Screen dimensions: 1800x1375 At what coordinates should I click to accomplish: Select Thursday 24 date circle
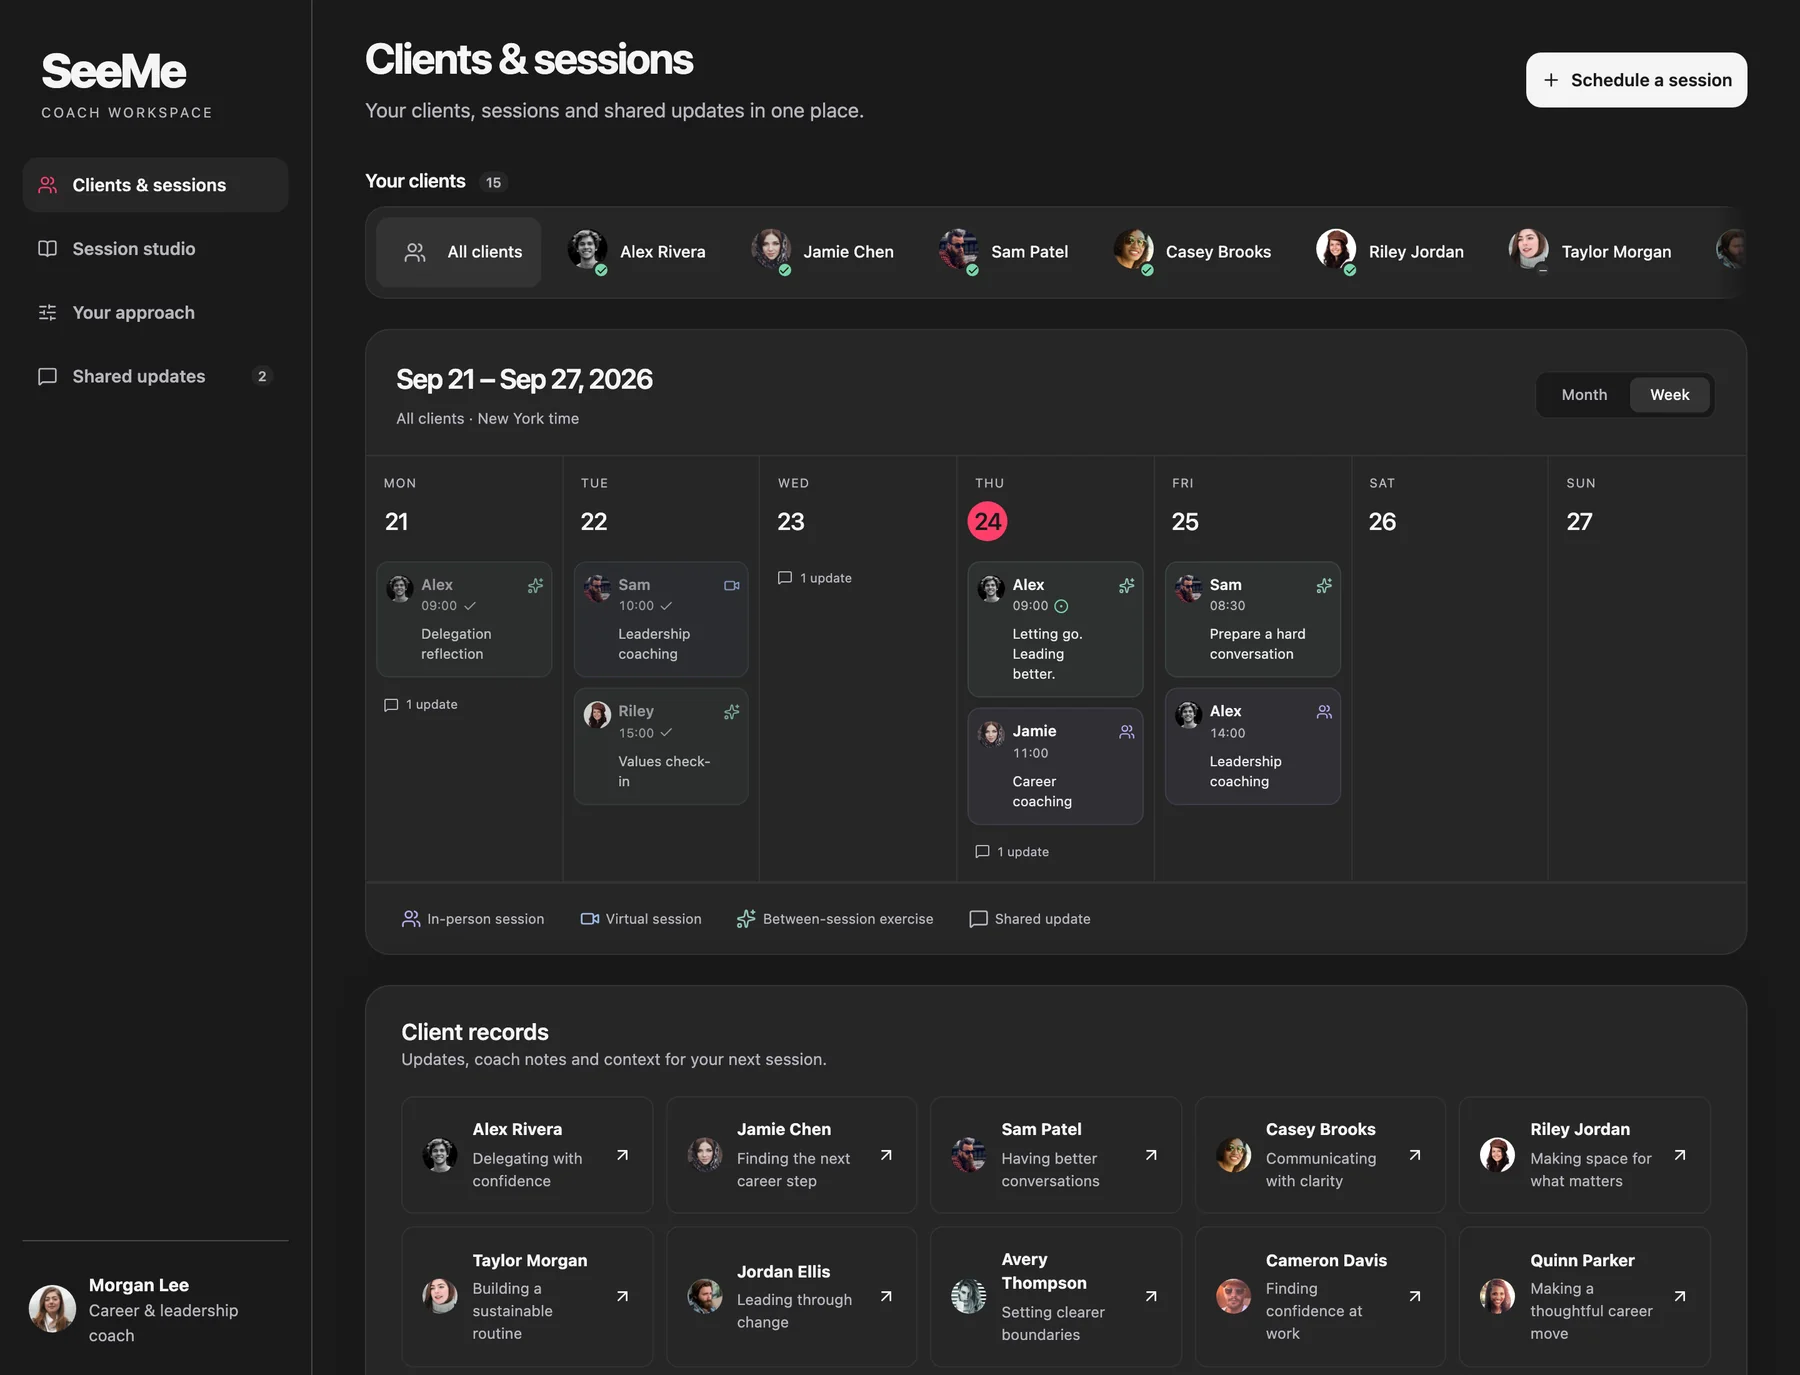tap(987, 521)
